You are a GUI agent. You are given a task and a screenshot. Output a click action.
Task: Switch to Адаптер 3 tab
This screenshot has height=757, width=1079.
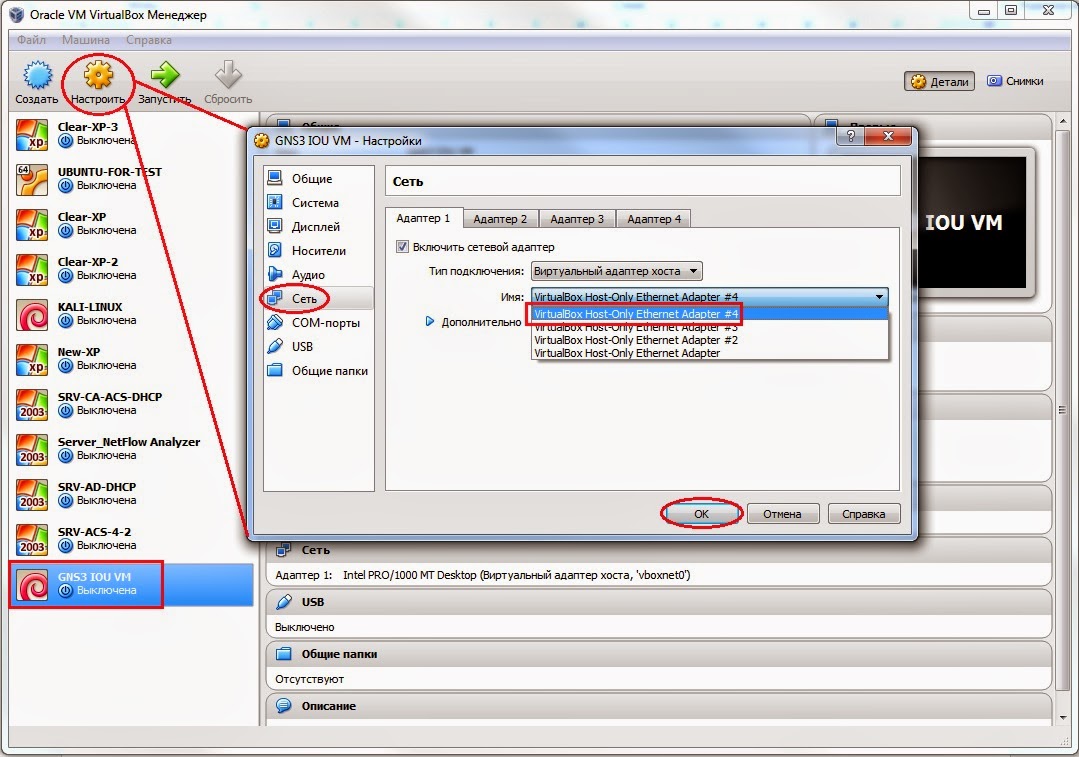(x=577, y=219)
